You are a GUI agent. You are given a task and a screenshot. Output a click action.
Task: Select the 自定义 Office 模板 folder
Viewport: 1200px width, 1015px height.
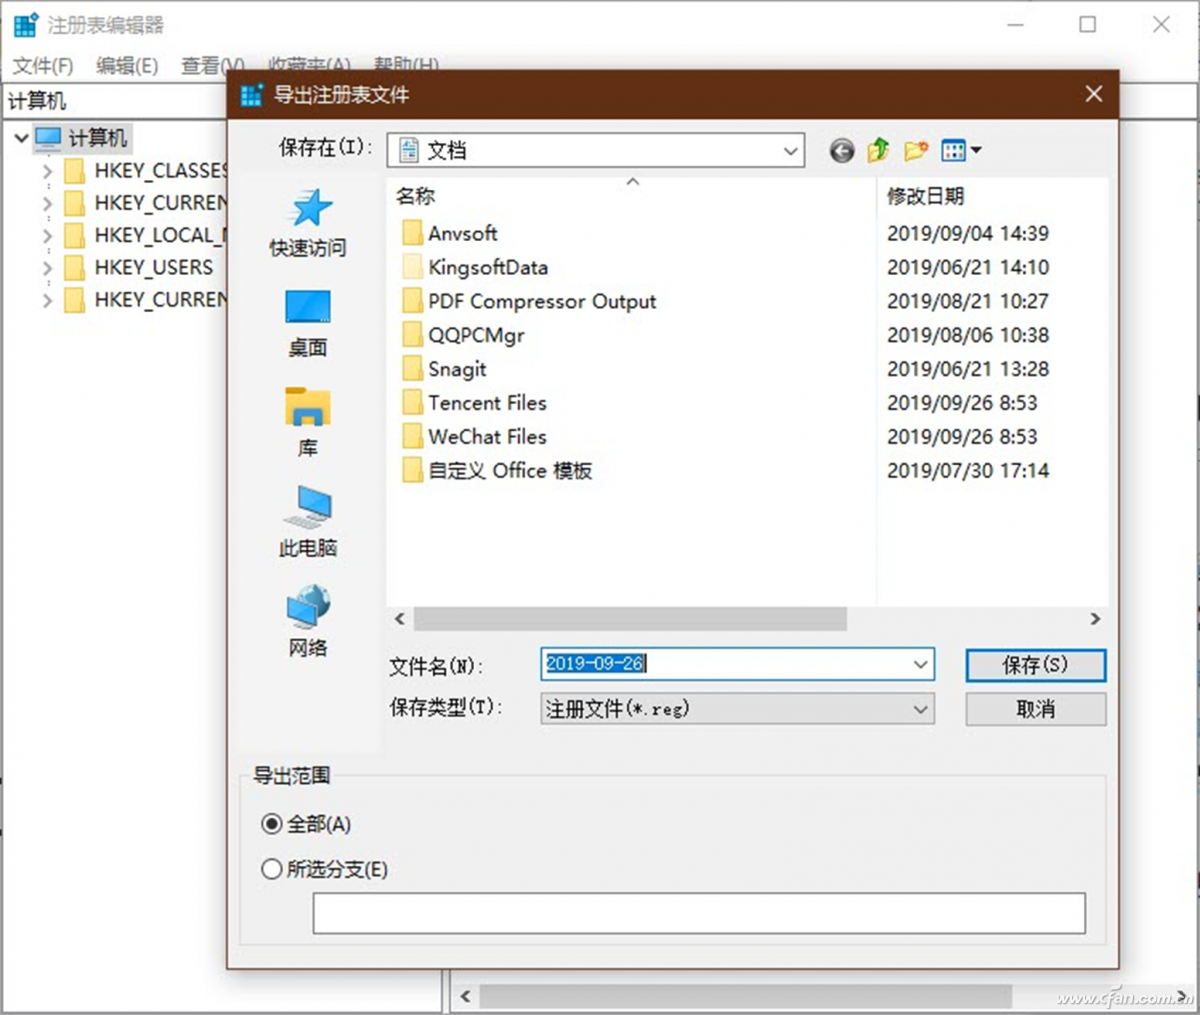pyautogui.click(x=497, y=471)
